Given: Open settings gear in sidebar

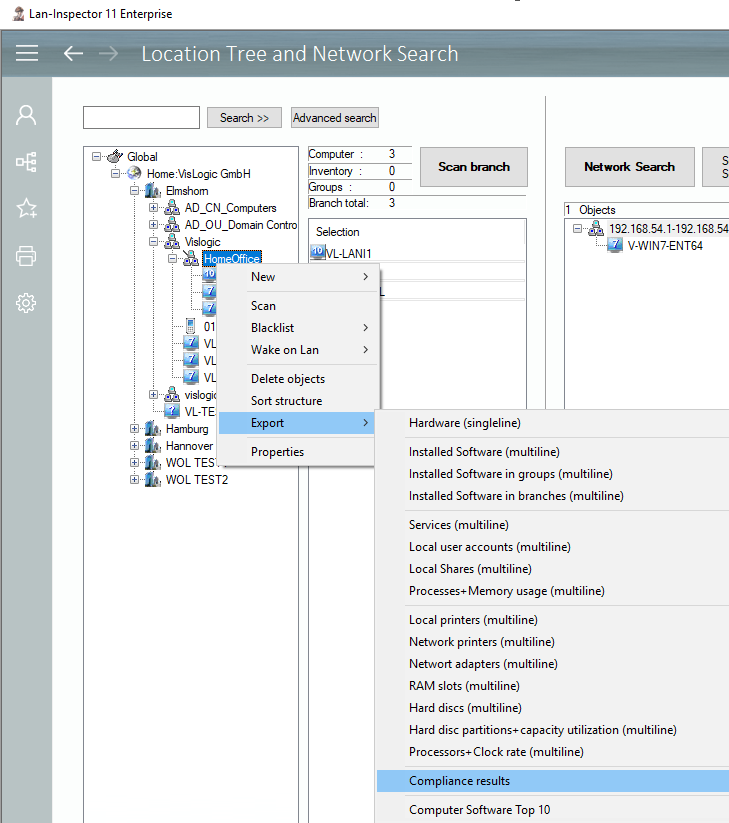Looking at the screenshot, I should coord(27,303).
